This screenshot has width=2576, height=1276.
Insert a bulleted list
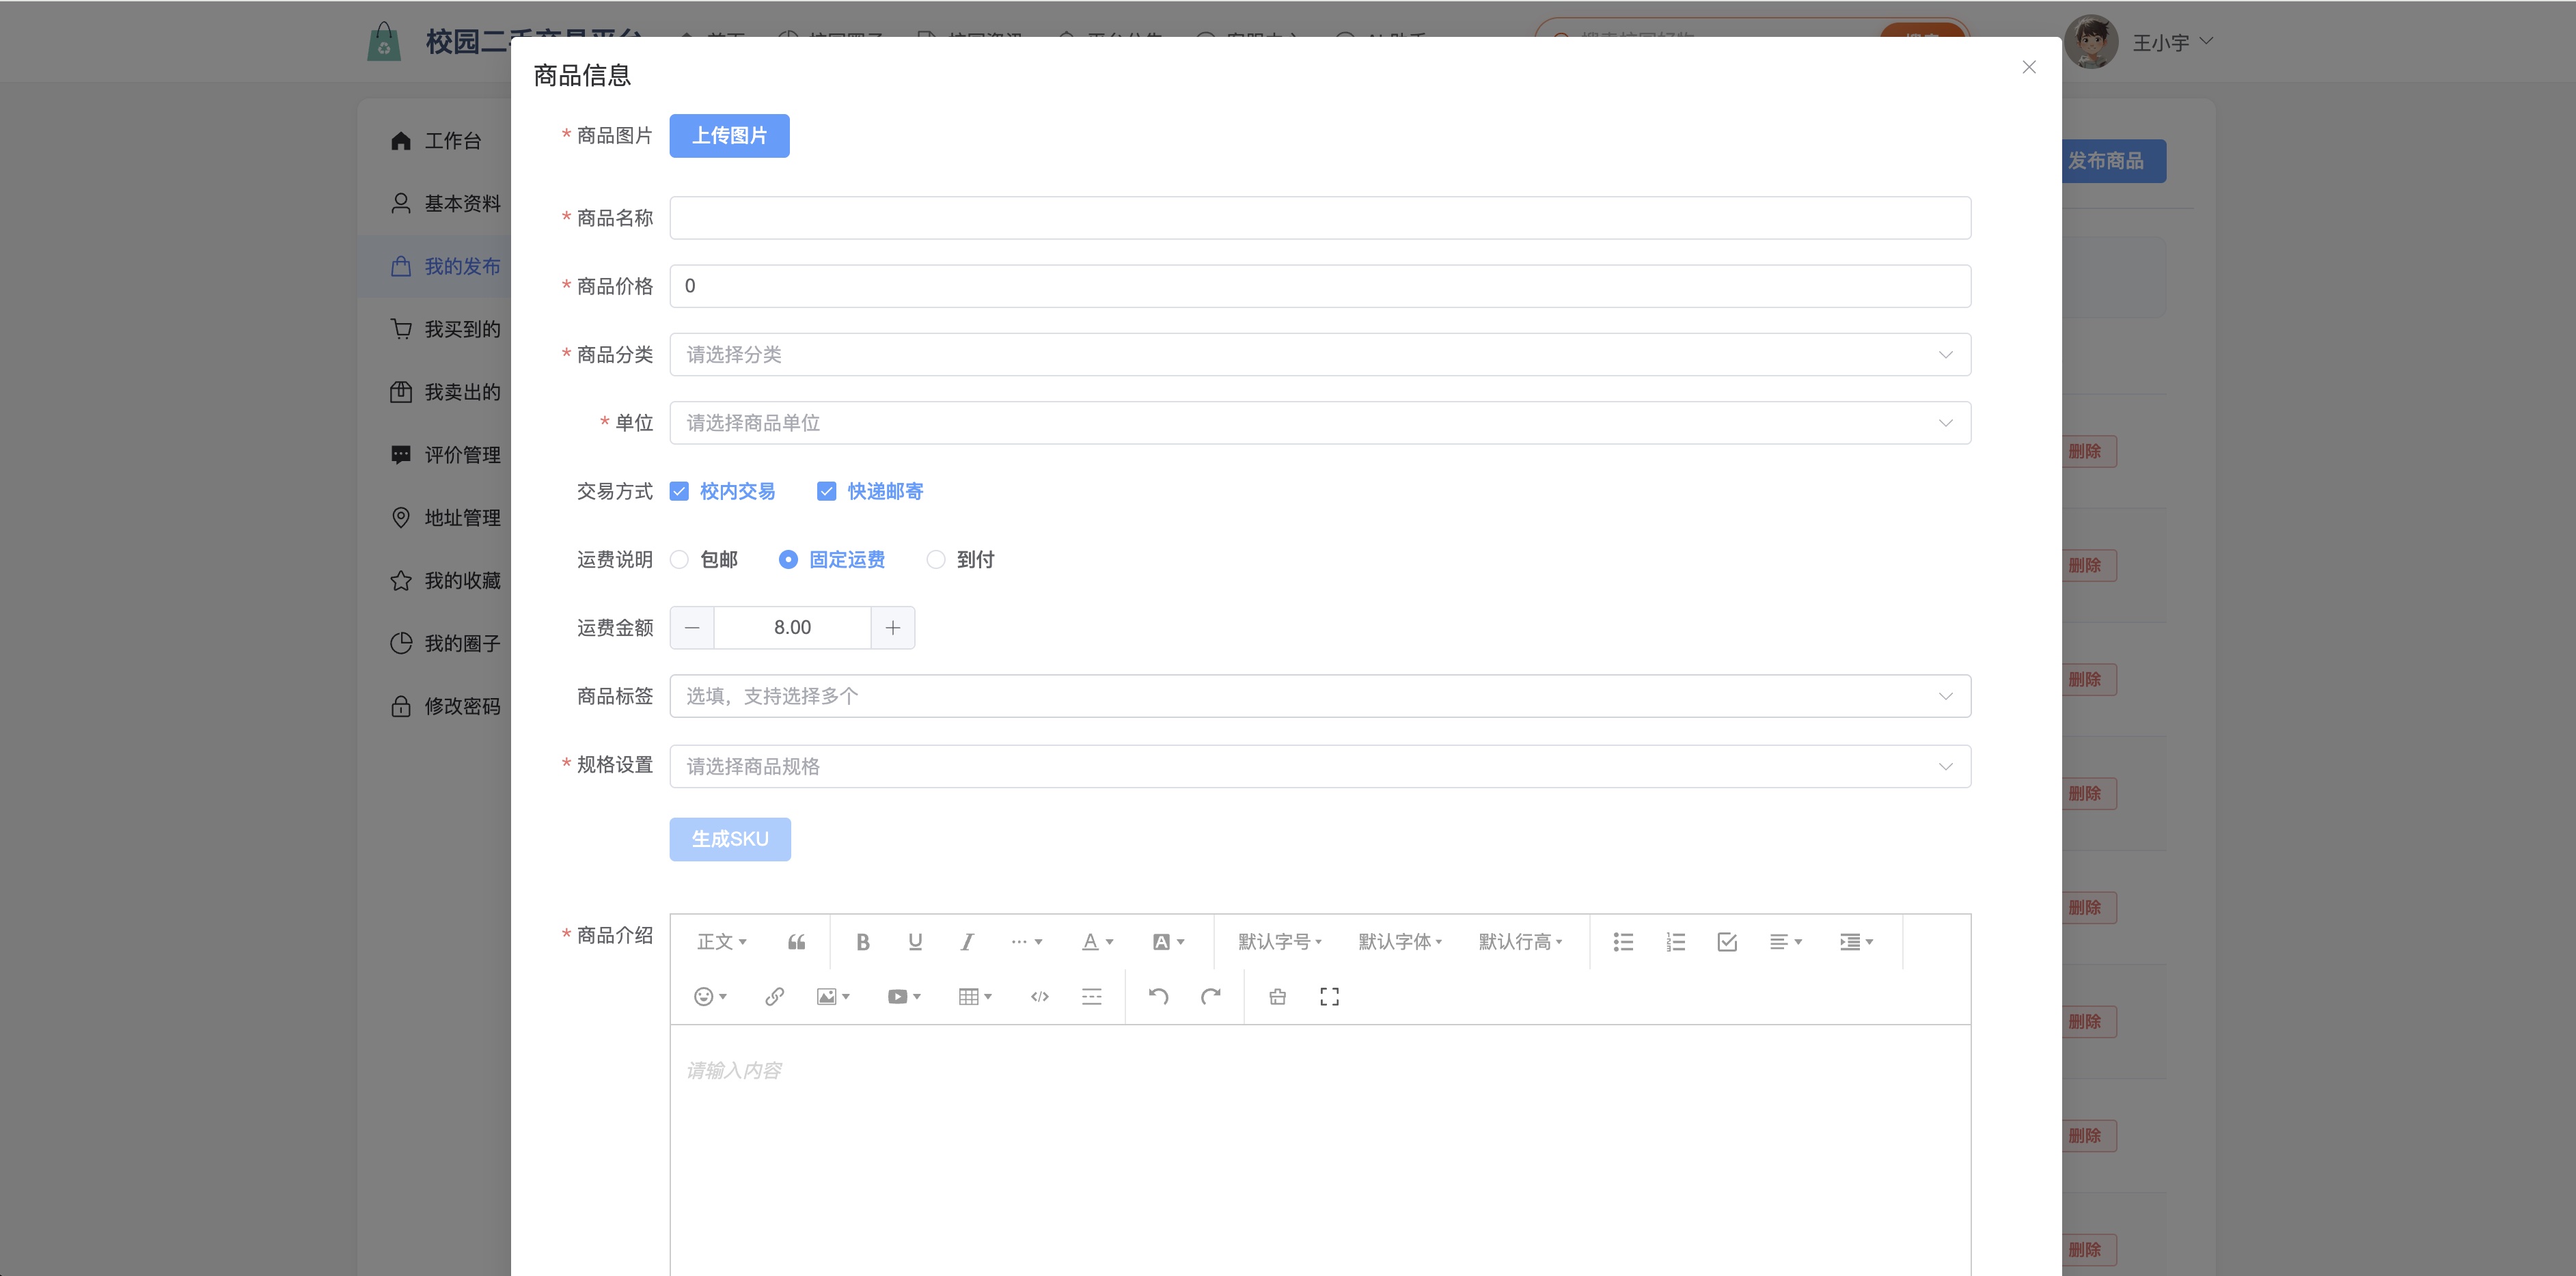click(x=1623, y=942)
